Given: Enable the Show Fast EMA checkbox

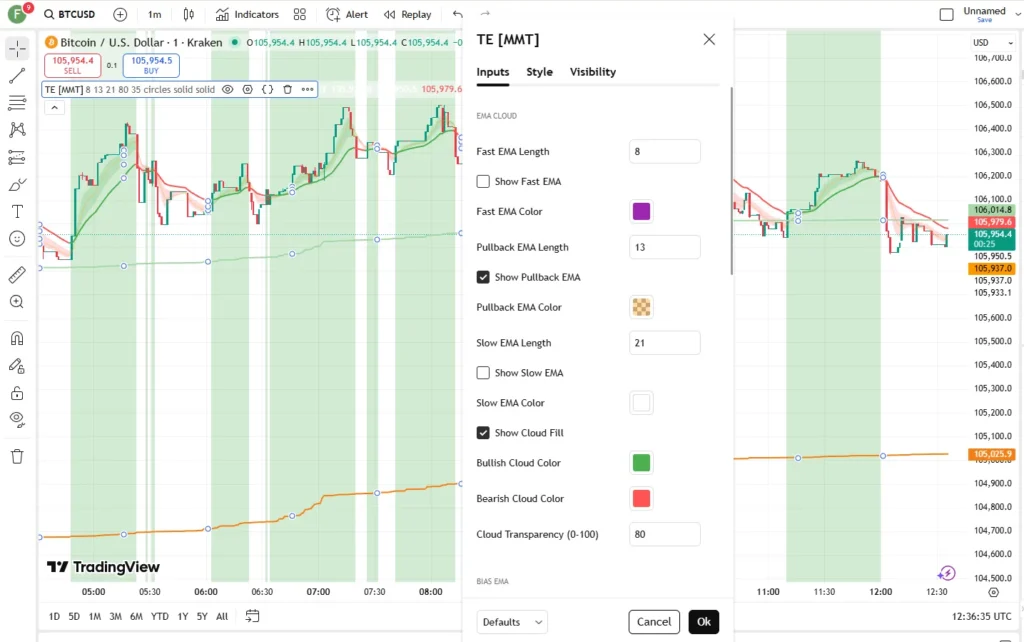Looking at the screenshot, I should tap(483, 182).
